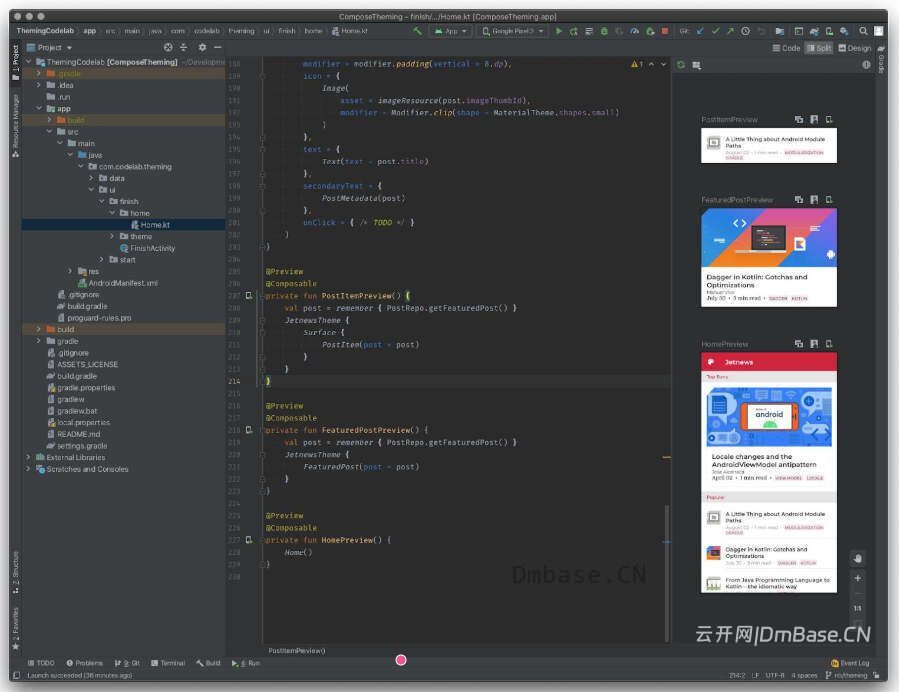Click Deploy Preview icon for FeaturedPostPreview

click(x=828, y=200)
